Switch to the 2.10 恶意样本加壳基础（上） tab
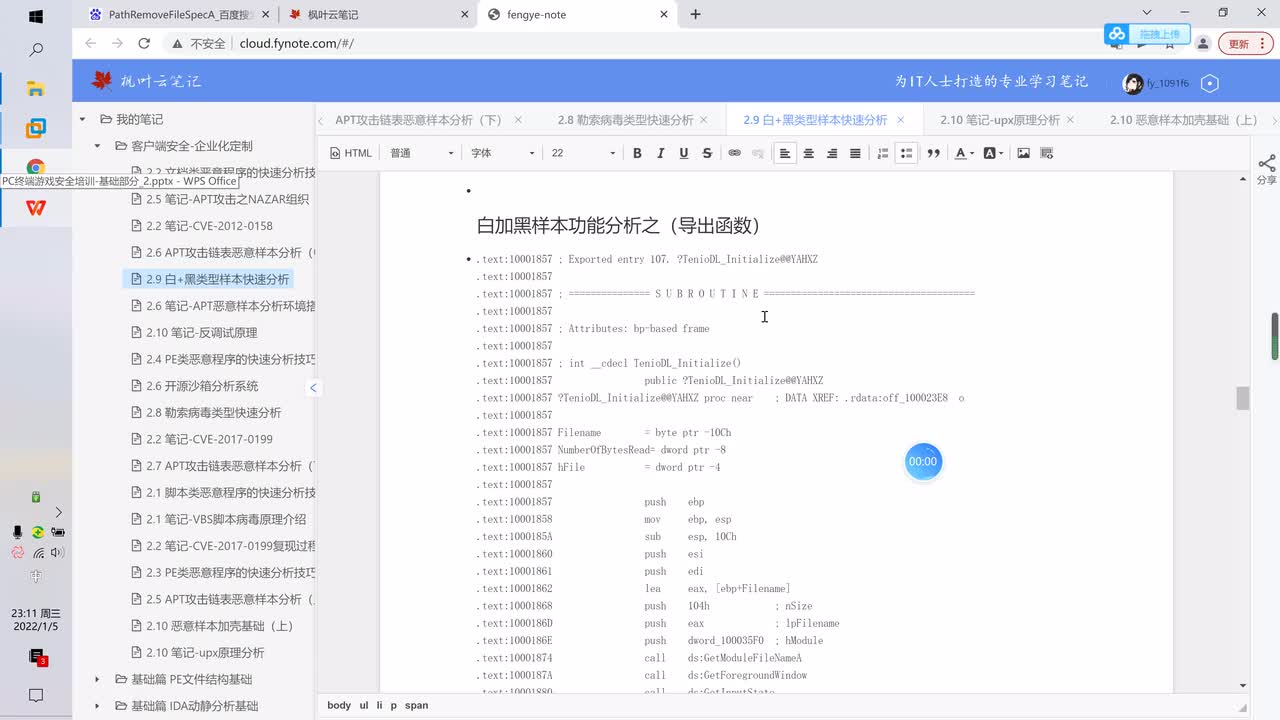The image size is (1280, 720). [x=1184, y=120]
